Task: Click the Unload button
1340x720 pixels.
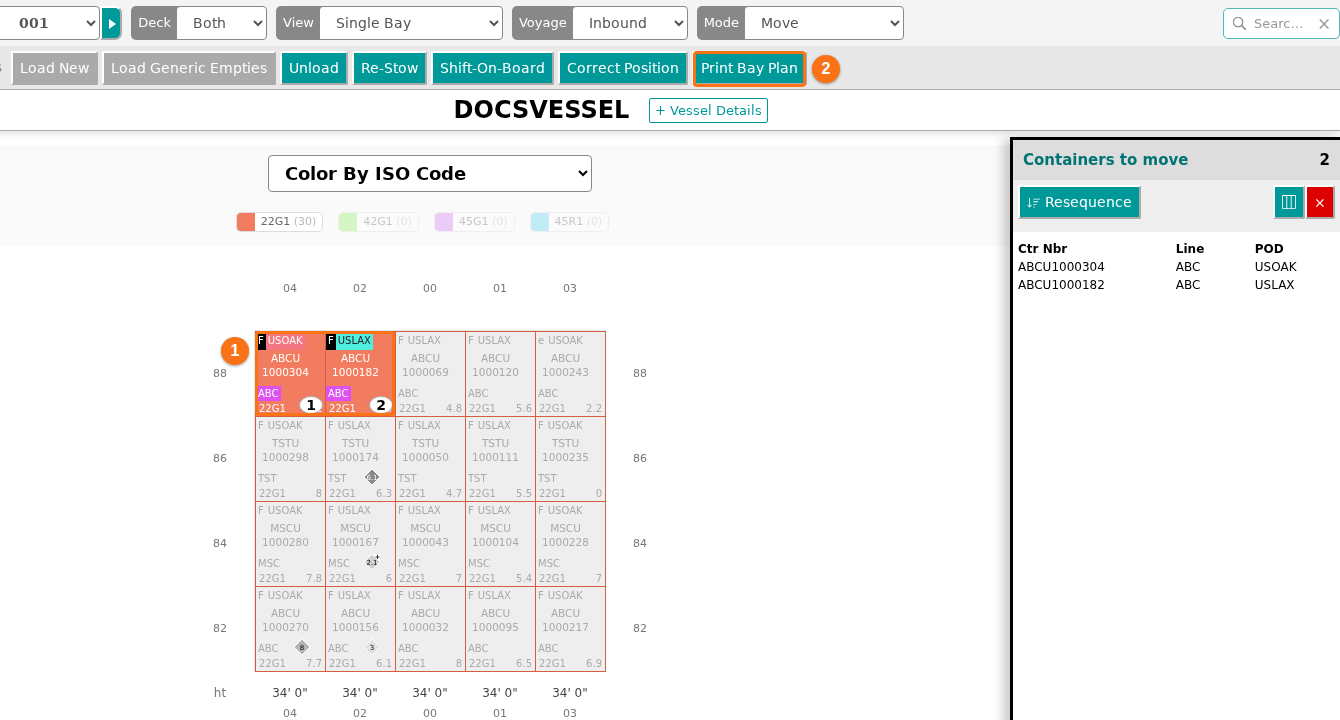Action: [x=314, y=68]
